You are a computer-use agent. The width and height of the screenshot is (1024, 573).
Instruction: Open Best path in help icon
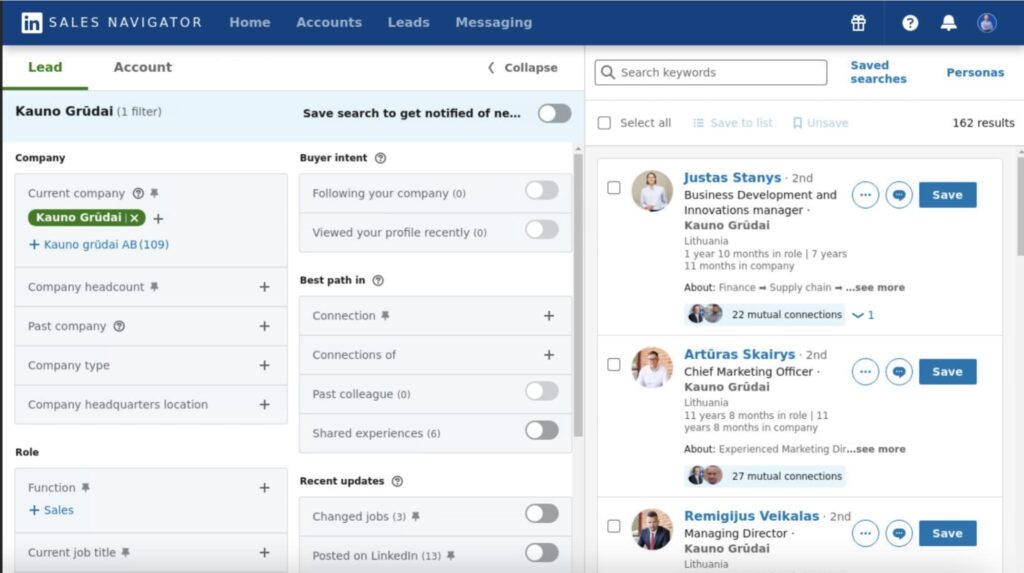click(377, 280)
